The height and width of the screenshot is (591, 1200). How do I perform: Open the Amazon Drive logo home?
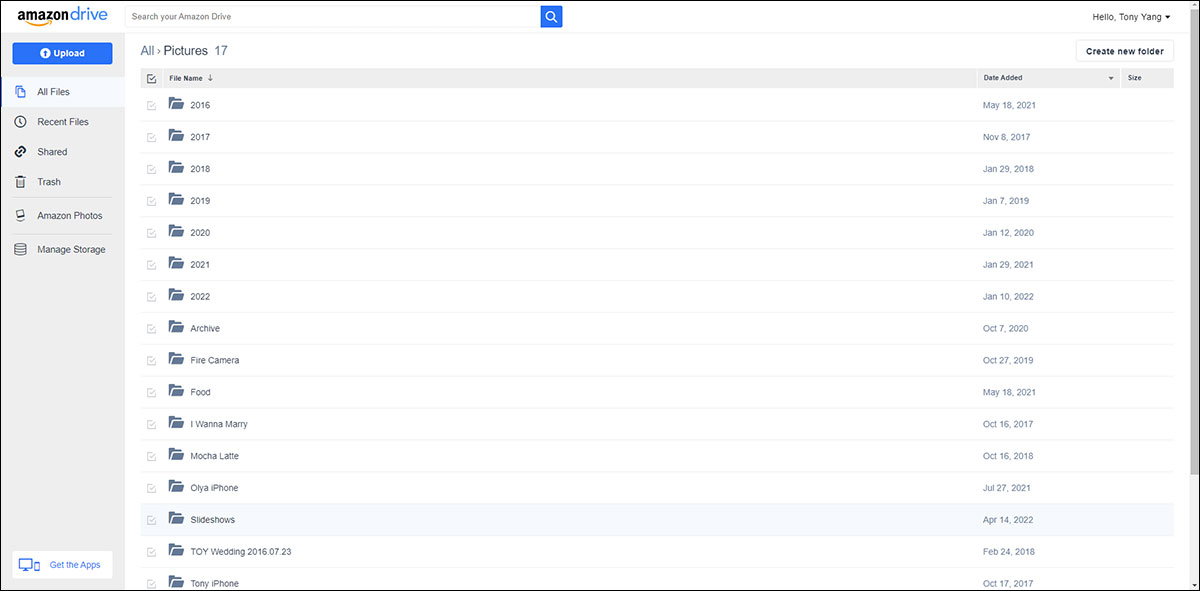pyautogui.click(x=61, y=16)
